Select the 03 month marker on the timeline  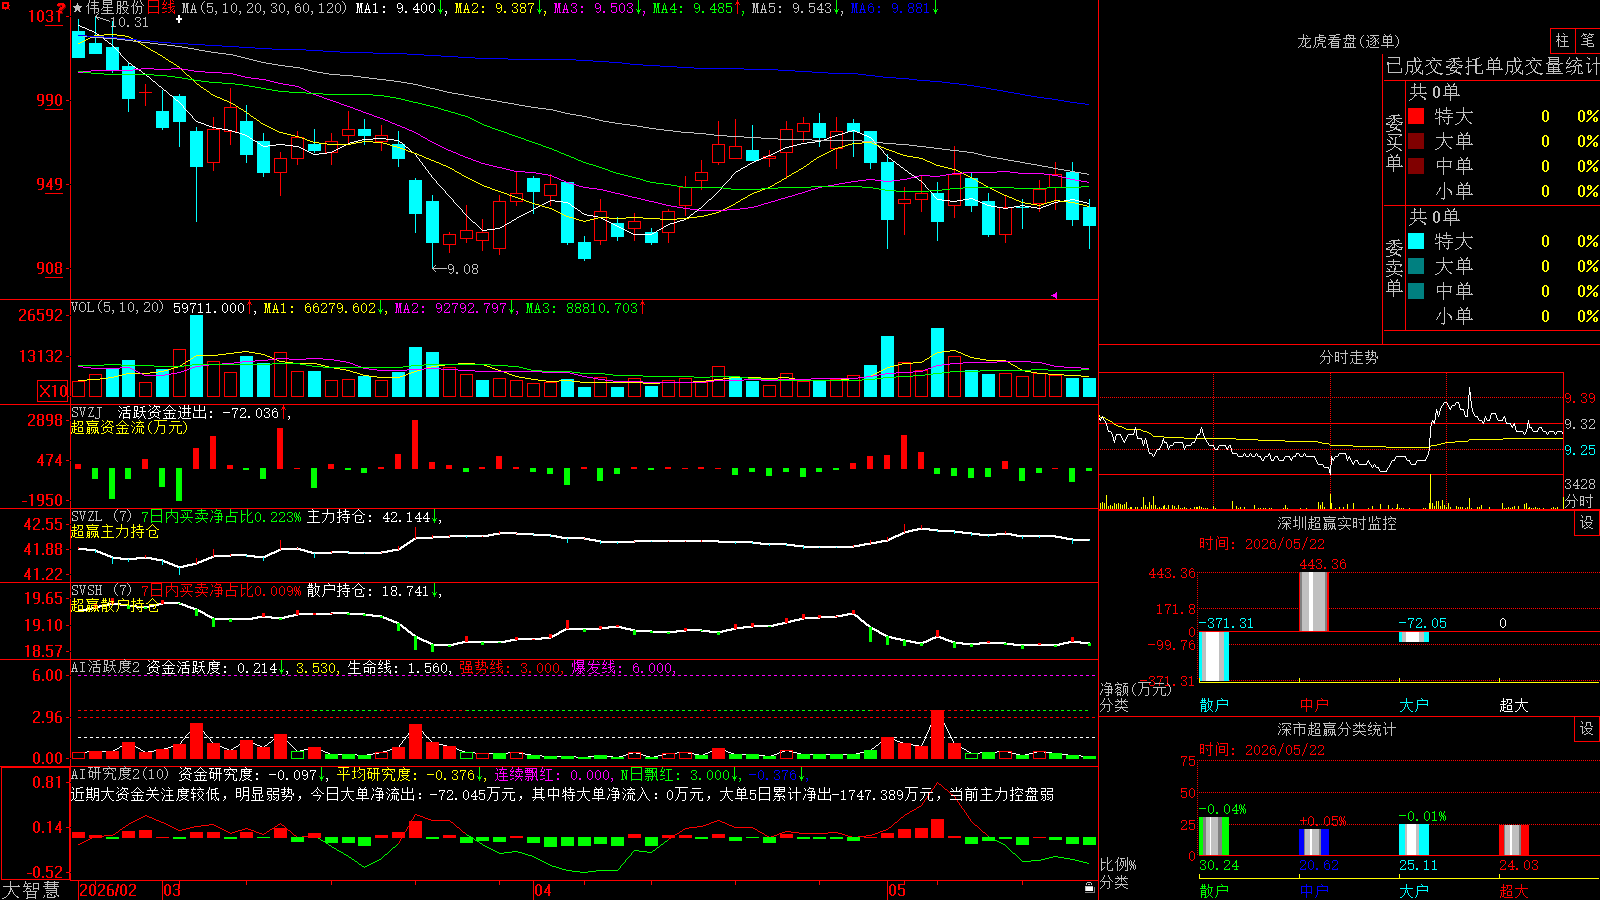pos(172,890)
